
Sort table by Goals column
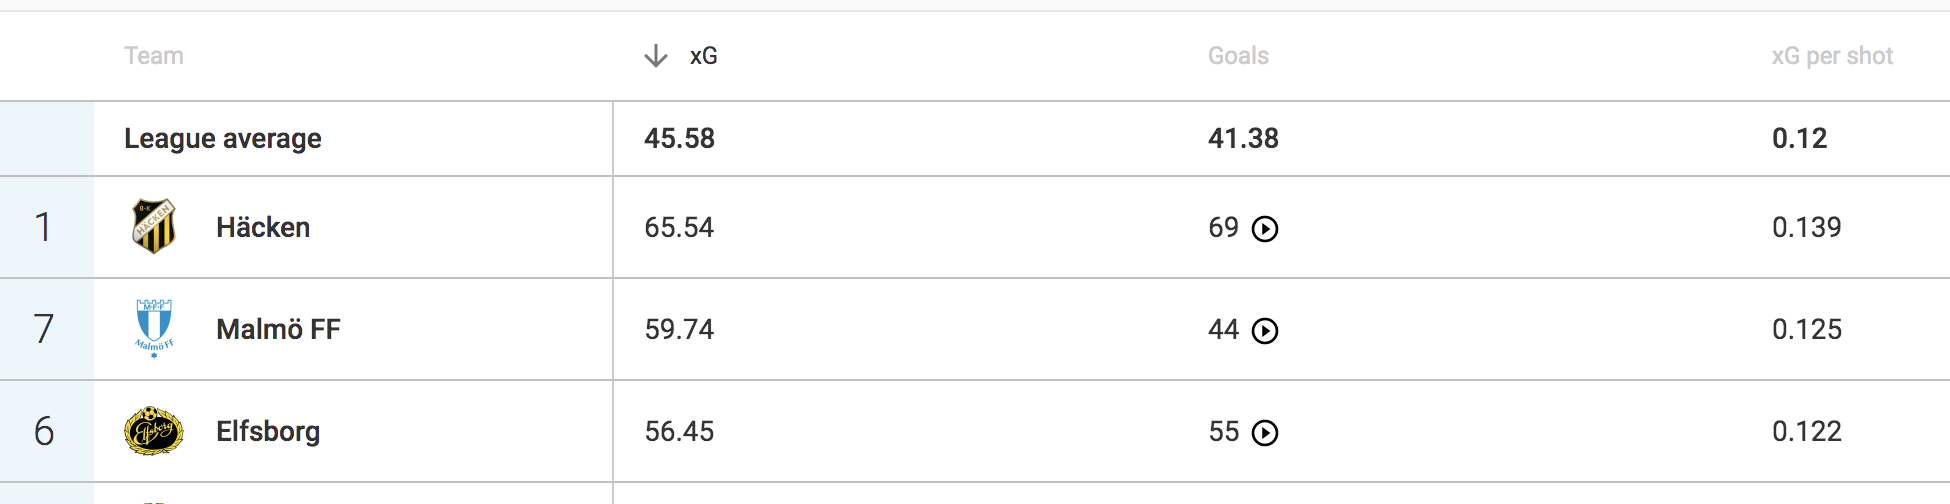pyautogui.click(x=1238, y=56)
